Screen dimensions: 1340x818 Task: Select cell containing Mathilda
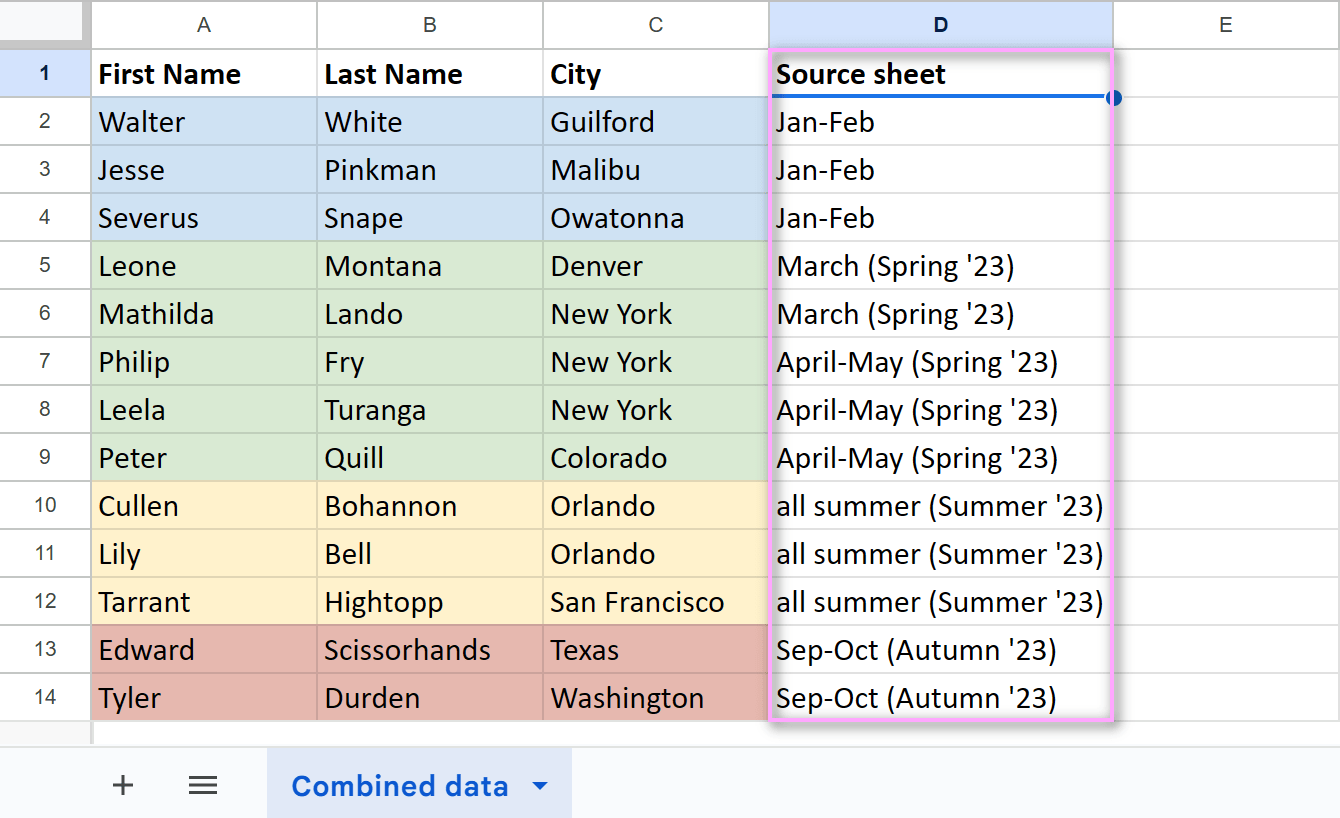[x=204, y=314]
